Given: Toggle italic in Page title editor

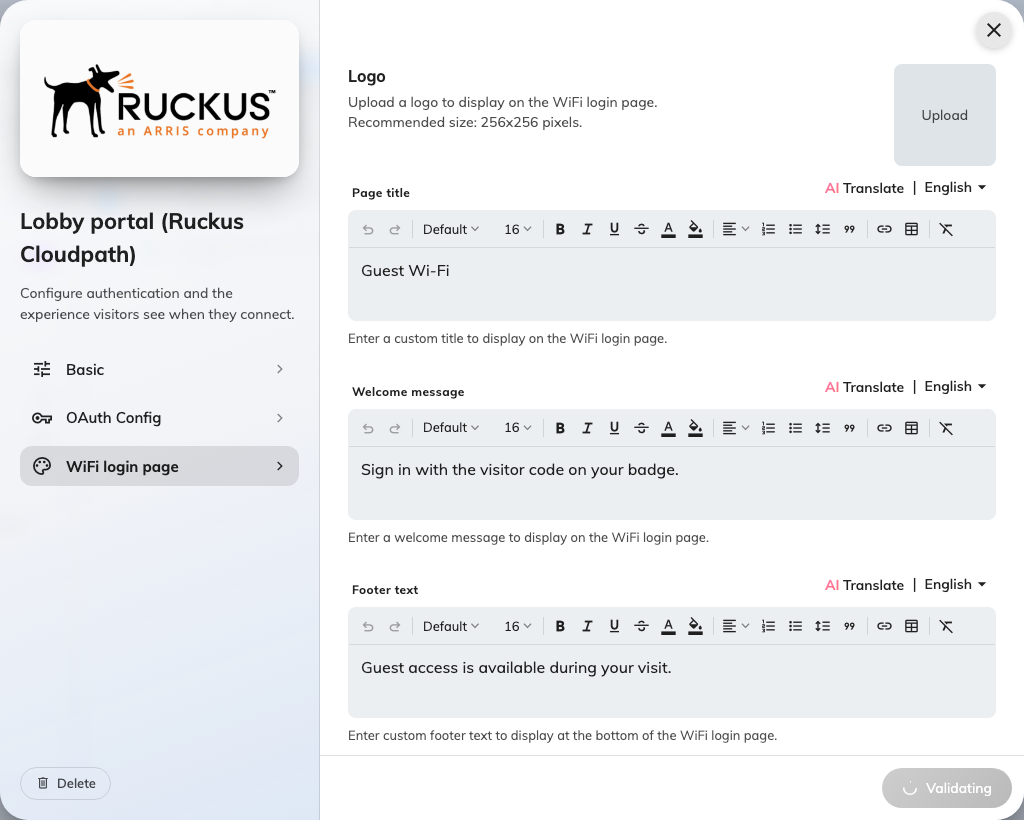Looking at the screenshot, I should click(587, 229).
